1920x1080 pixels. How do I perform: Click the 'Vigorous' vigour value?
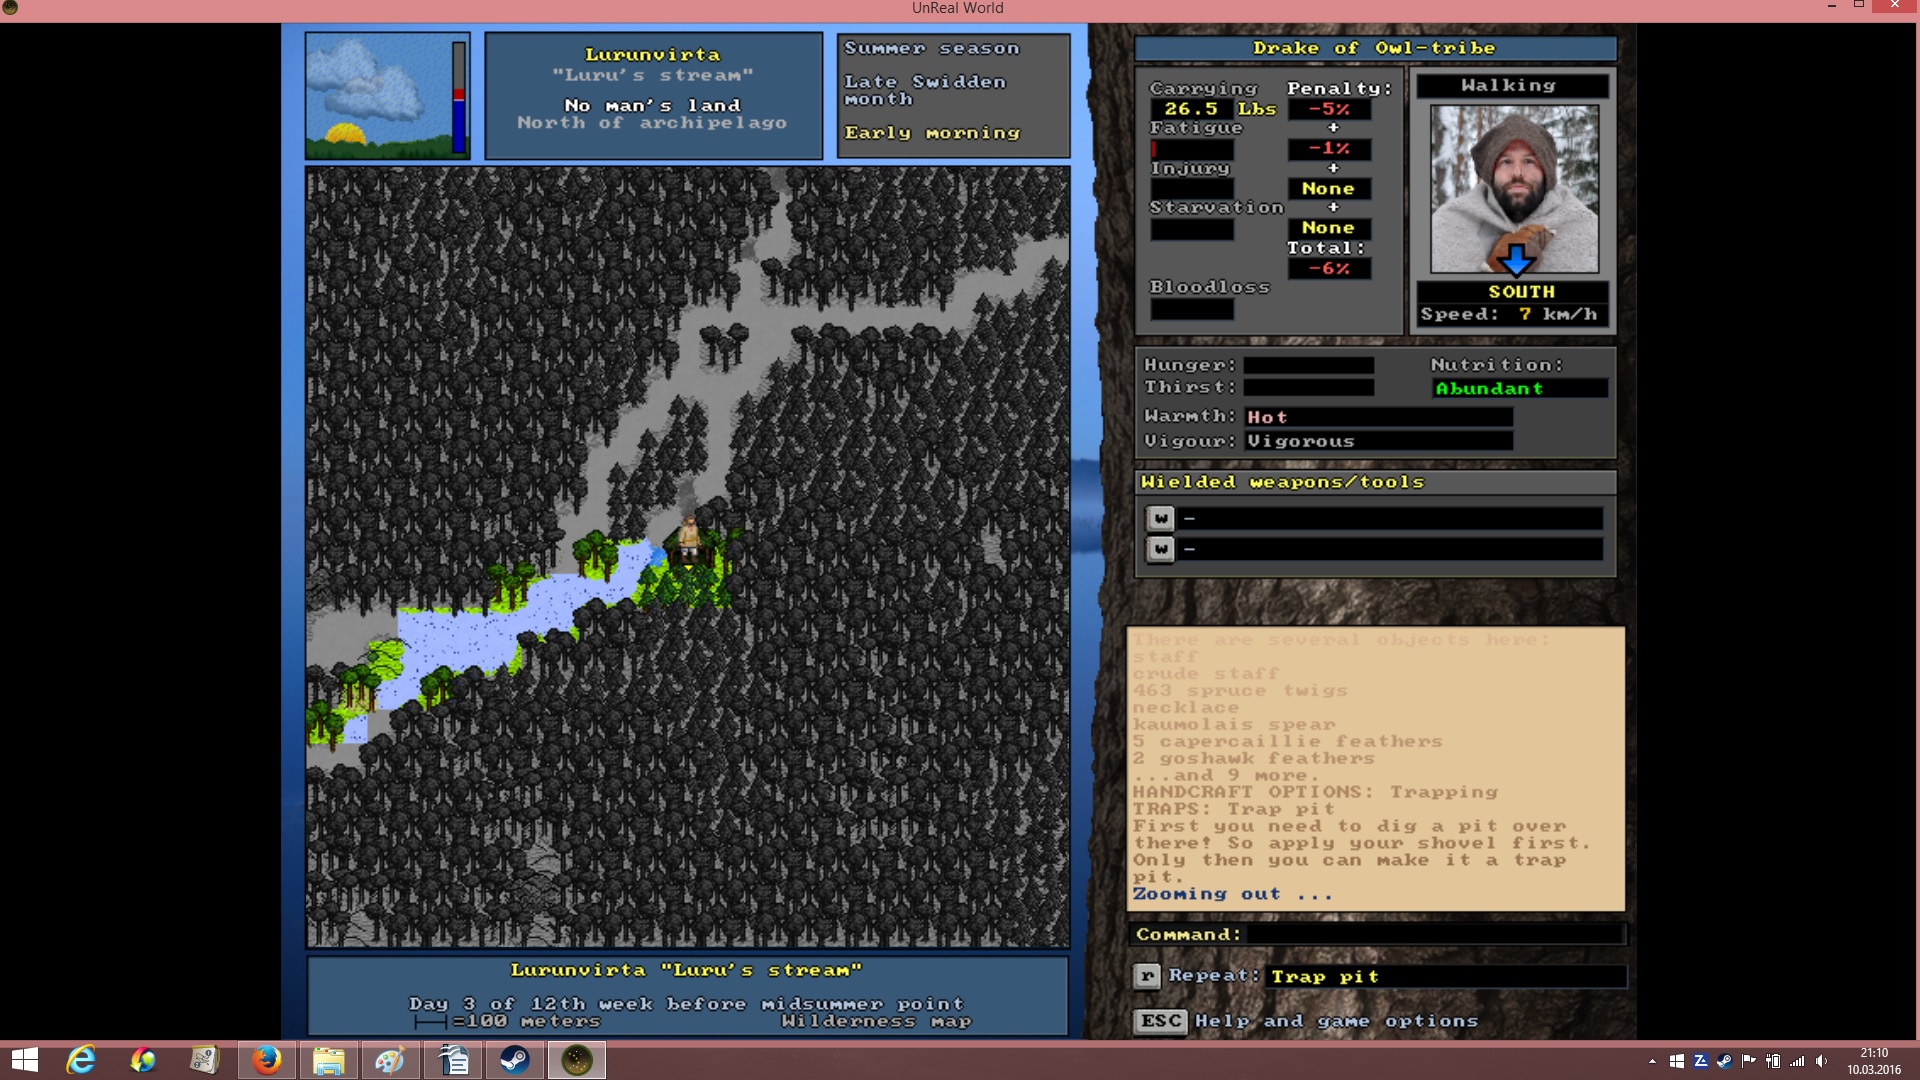[x=1301, y=441]
